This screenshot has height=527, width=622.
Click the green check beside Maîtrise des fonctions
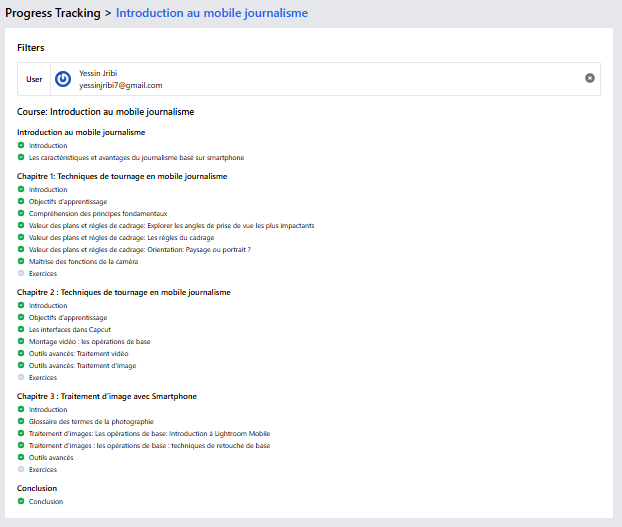21,261
